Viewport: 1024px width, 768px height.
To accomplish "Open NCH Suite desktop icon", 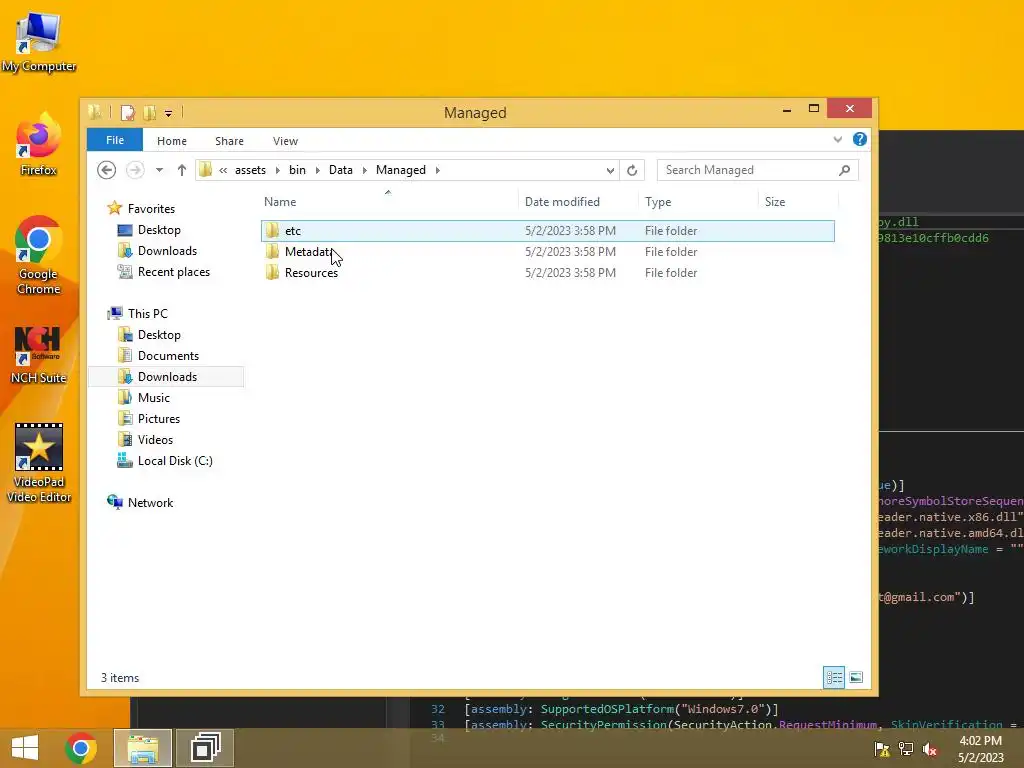I will pos(39,355).
